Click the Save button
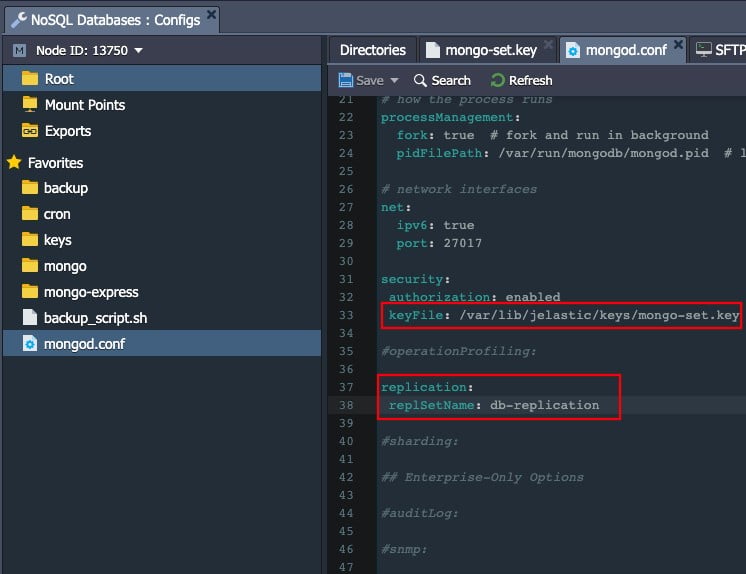Image resolution: width=746 pixels, height=574 pixels. (x=361, y=80)
